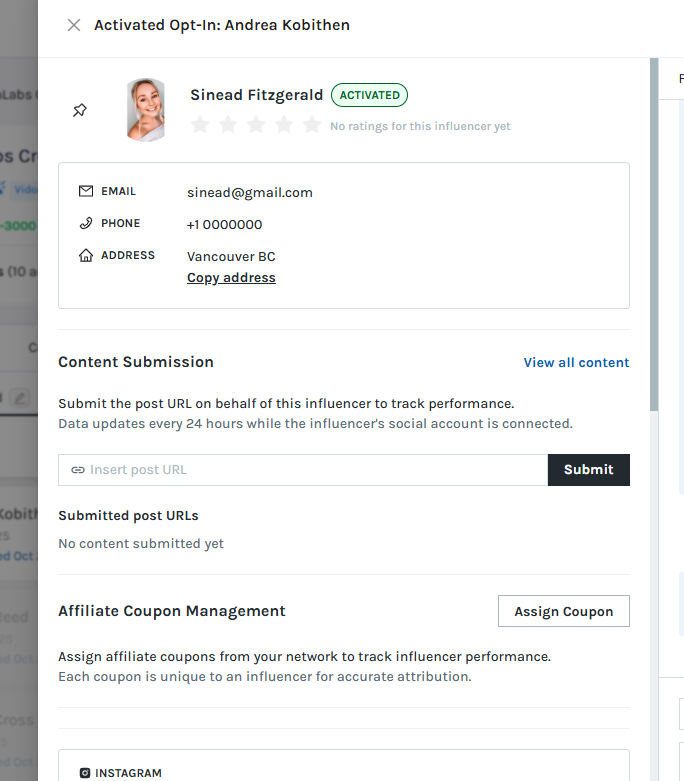Click the ACTIVATED status badge
Screen dimensions: 684x781
[x=369, y=95]
